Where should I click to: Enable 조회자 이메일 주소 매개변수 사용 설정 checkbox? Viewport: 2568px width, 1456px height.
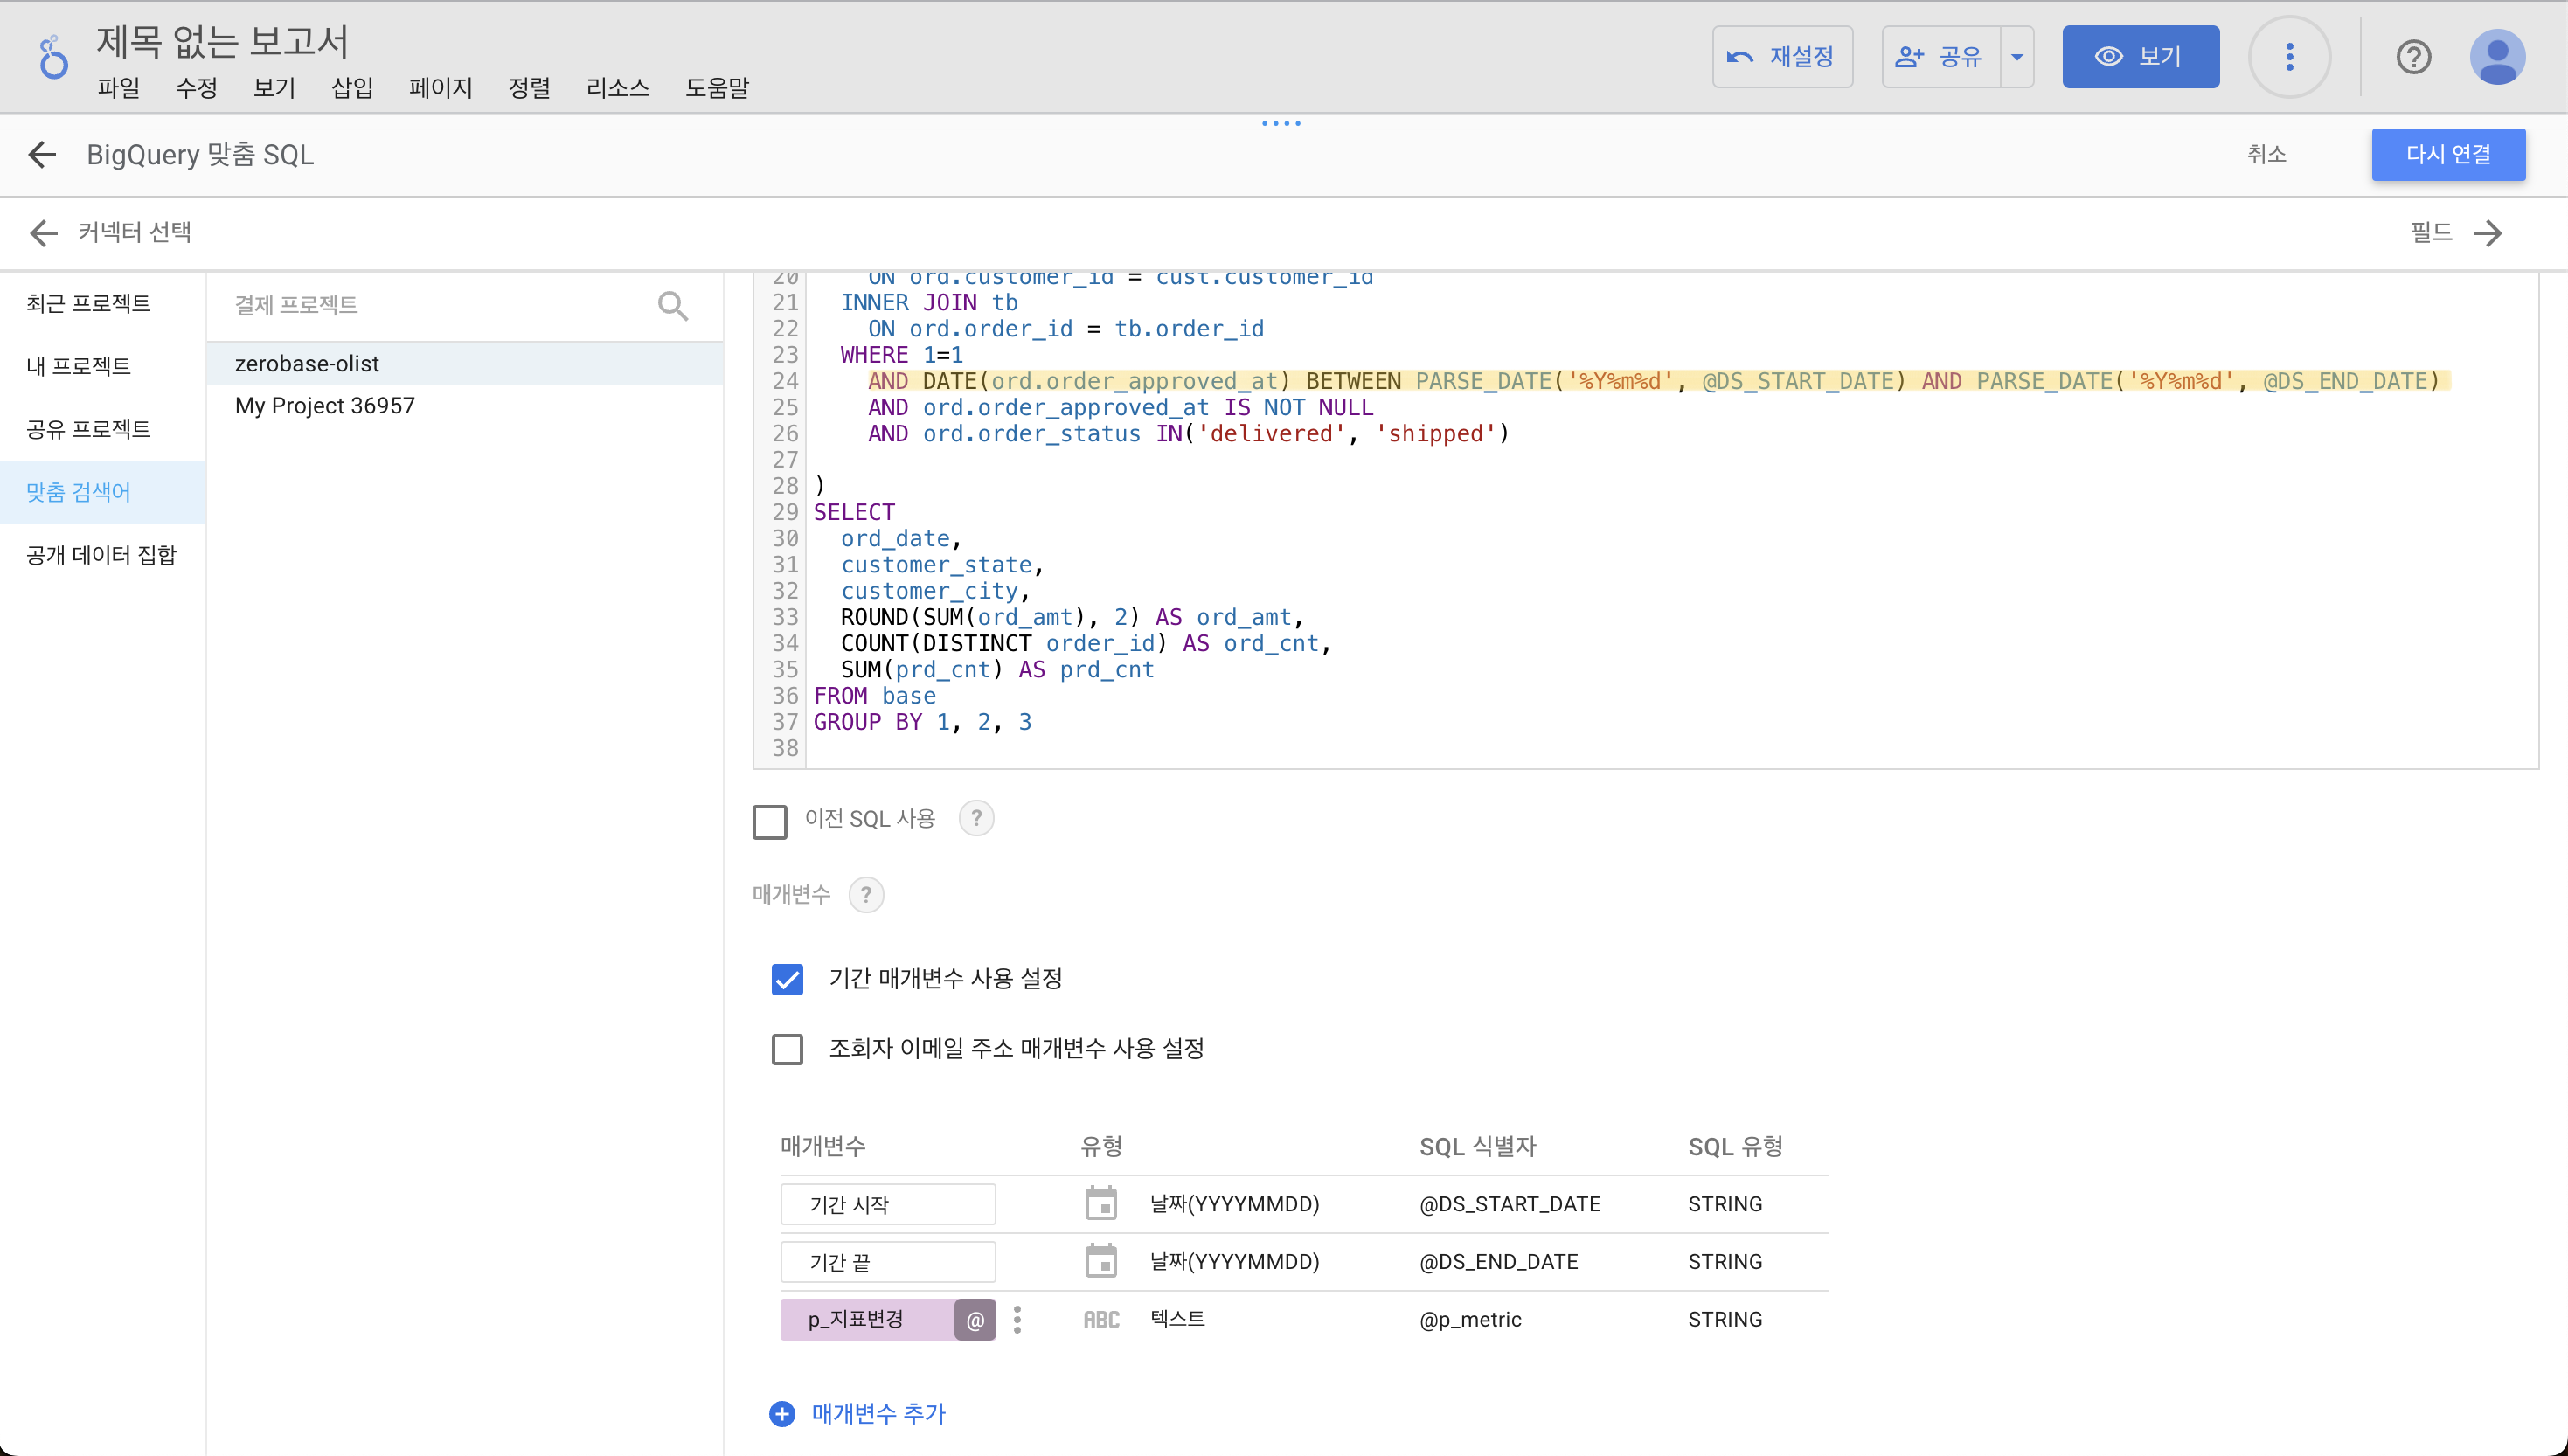tap(787, 1049)
